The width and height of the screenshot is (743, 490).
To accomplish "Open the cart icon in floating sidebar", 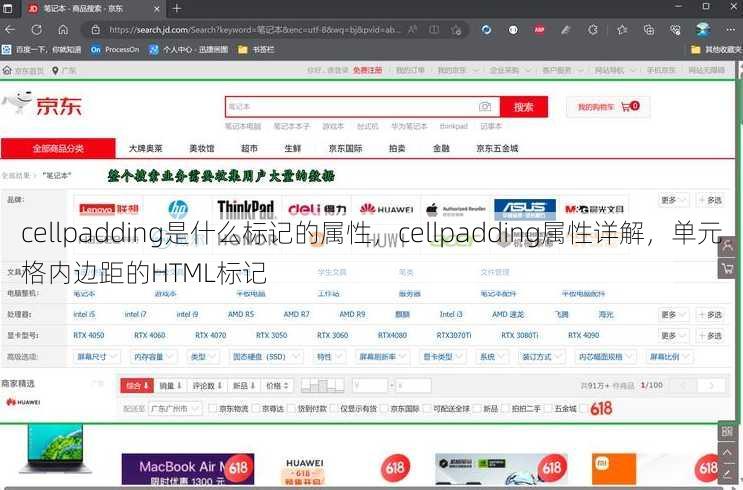I will (x=727, y=269).
